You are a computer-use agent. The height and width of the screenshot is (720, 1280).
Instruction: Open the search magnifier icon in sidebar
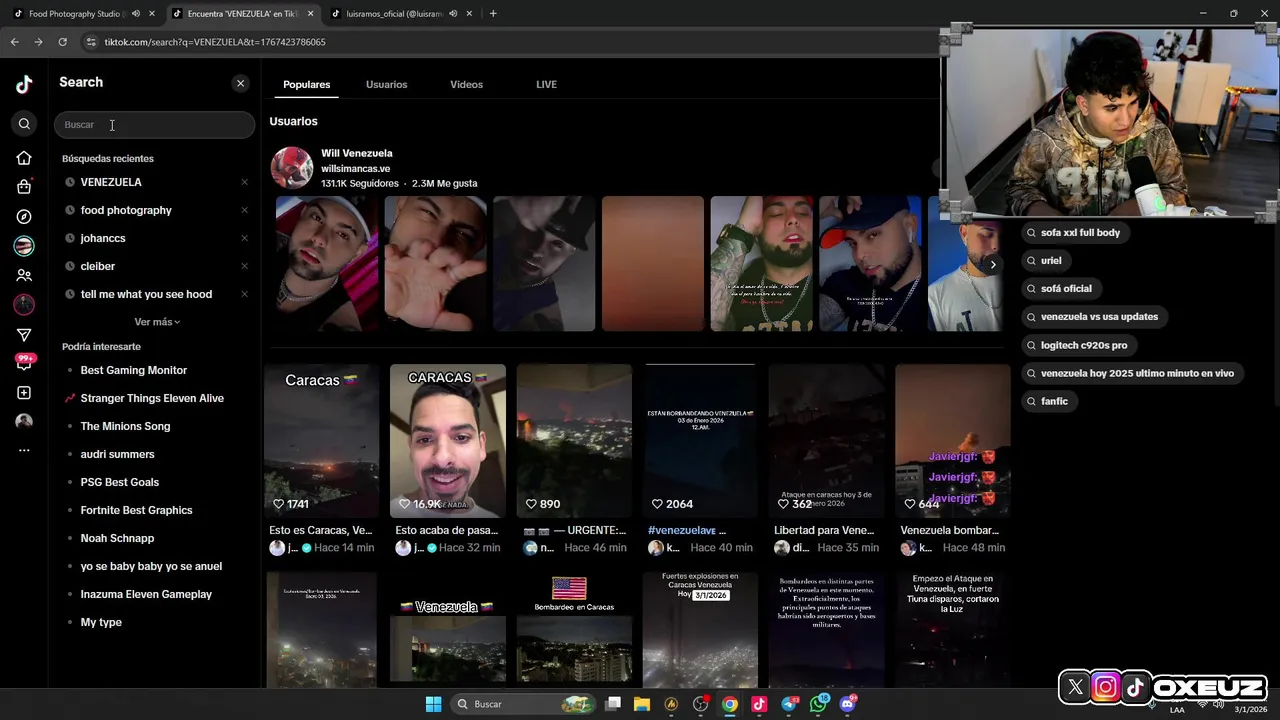tap(24, 124)
